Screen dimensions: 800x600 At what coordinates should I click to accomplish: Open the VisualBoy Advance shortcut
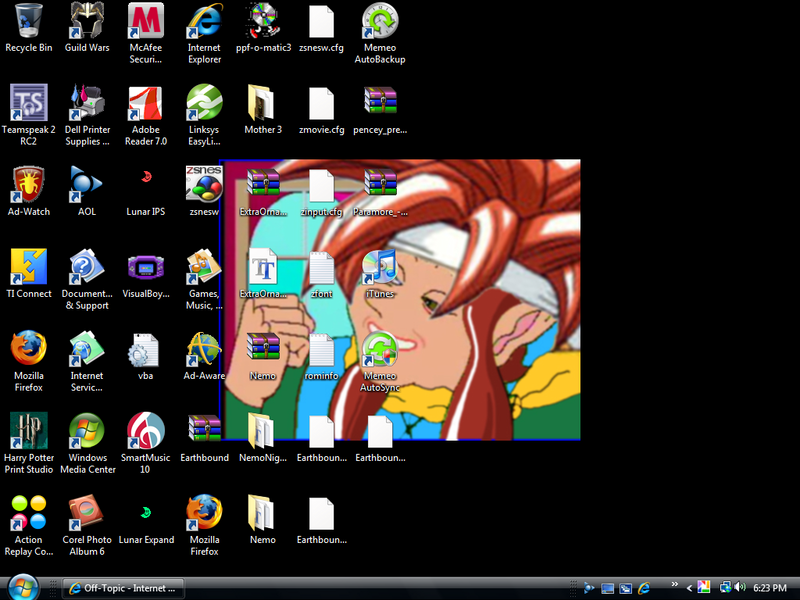coord(146,267)
